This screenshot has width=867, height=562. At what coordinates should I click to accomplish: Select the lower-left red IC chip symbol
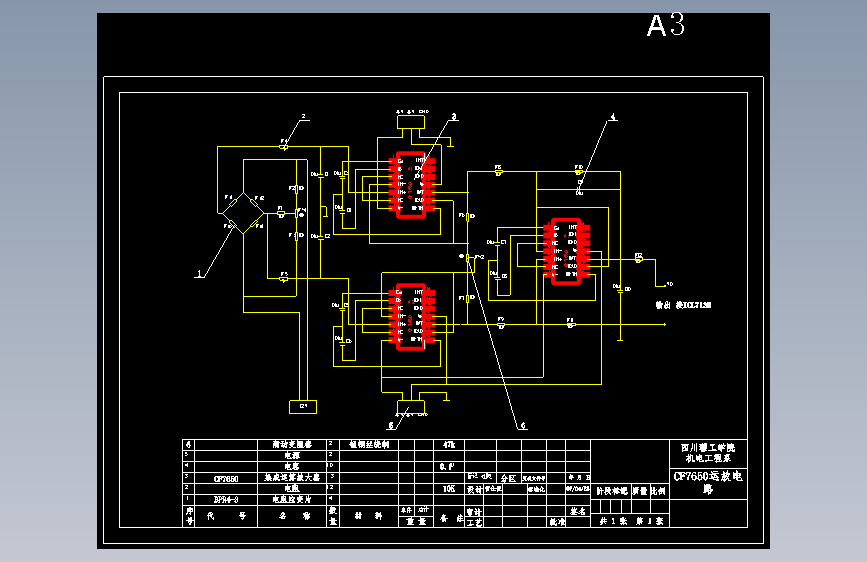(x=412, y=317)
